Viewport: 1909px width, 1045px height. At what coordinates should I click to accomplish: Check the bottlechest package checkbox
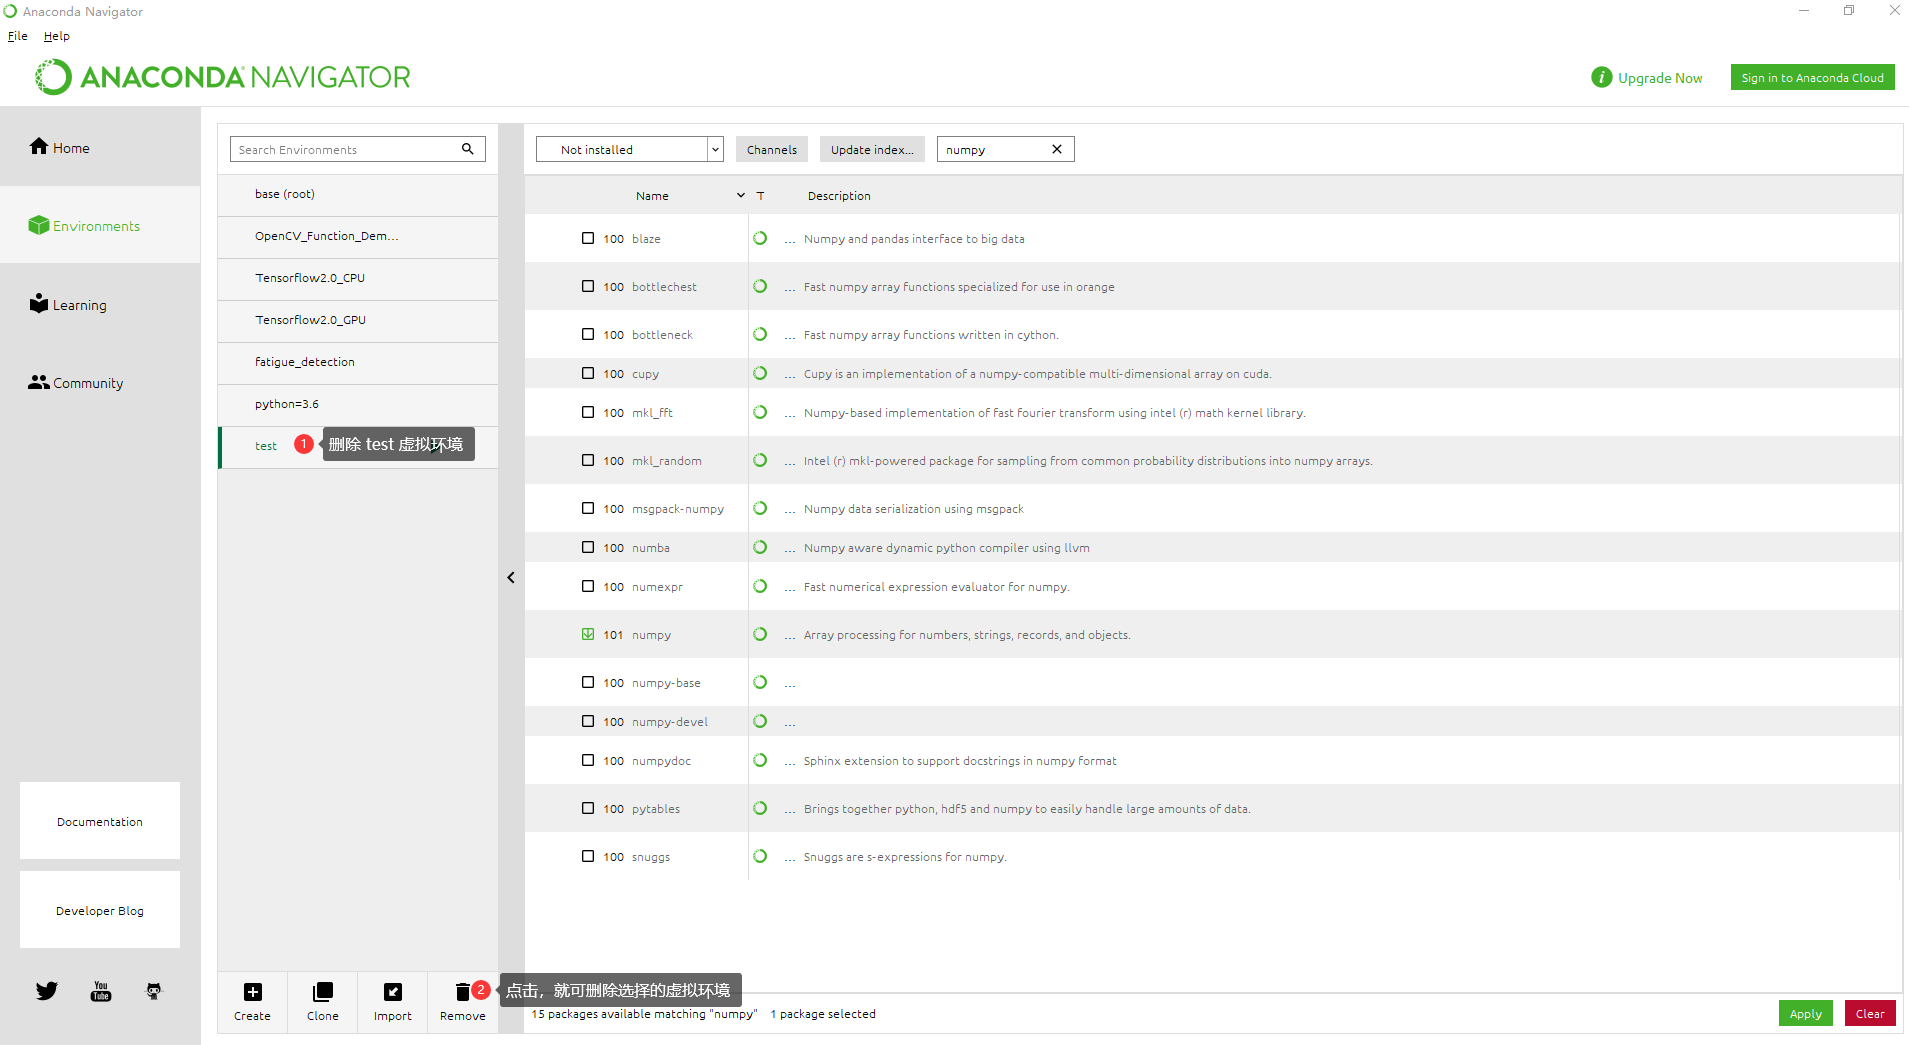click(588, 286)
